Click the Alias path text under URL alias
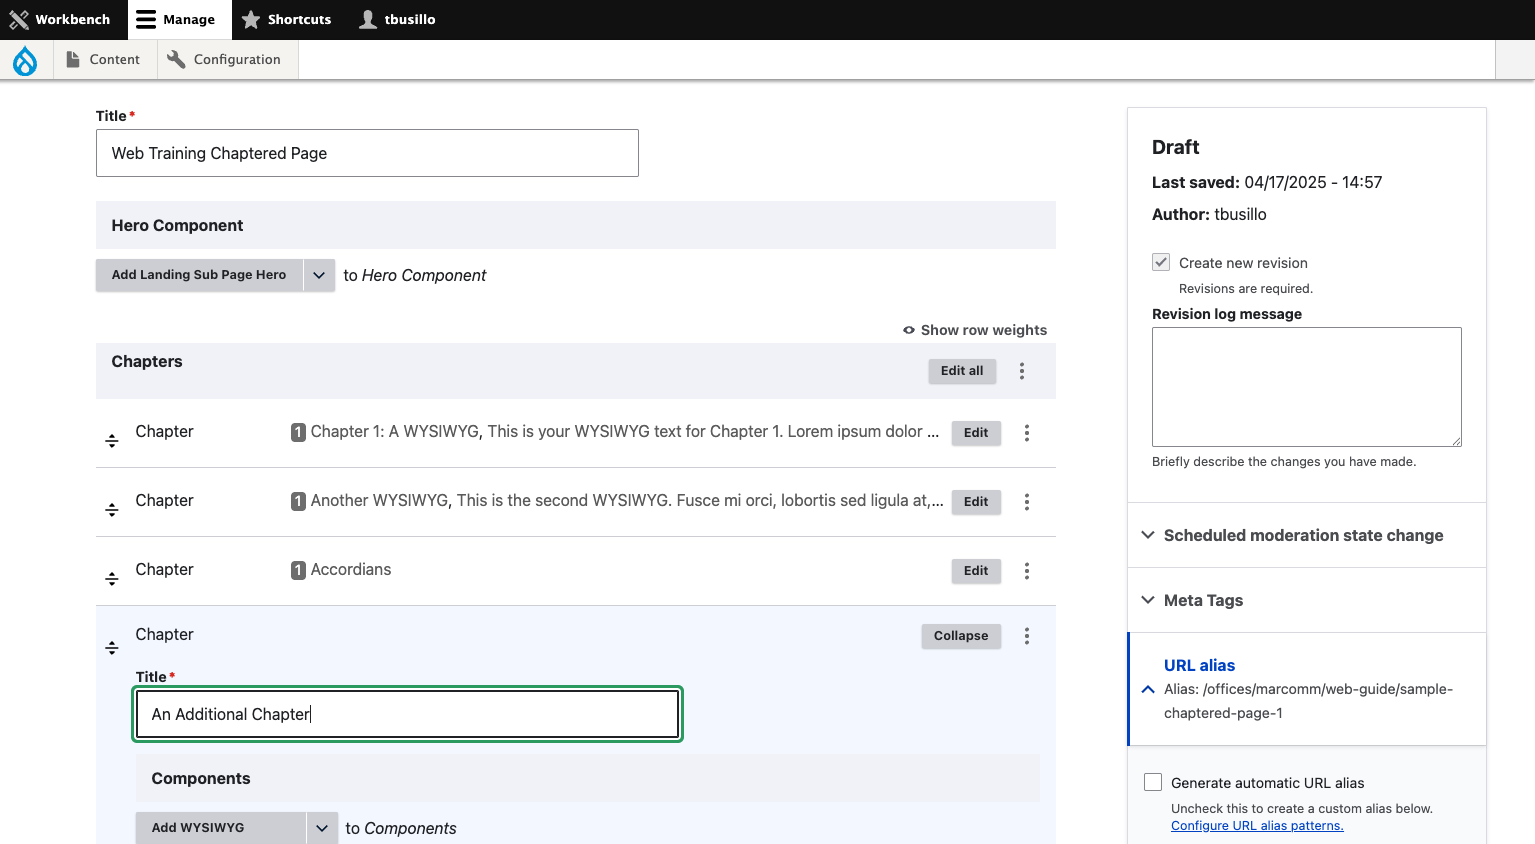This screenshot has width=1535, height=844. tap(1308, 701)
